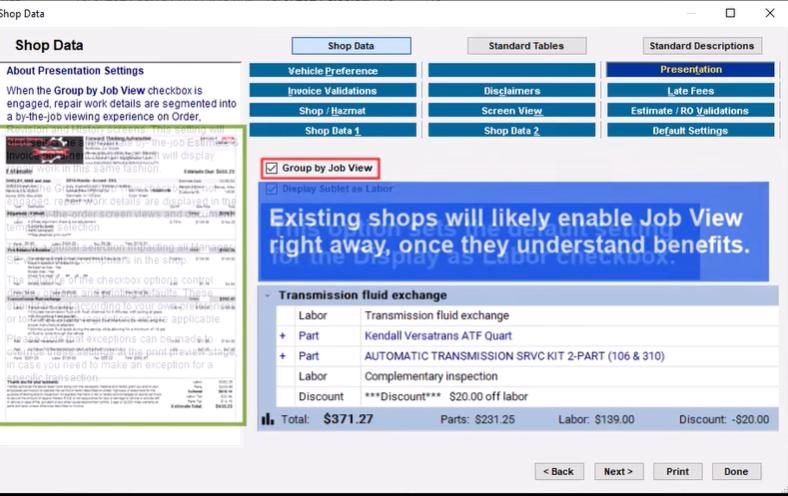Viewport: 788px width, 496px height.
Task: Open Estimate / RO Validations section
Action: [x=691, y=111]
